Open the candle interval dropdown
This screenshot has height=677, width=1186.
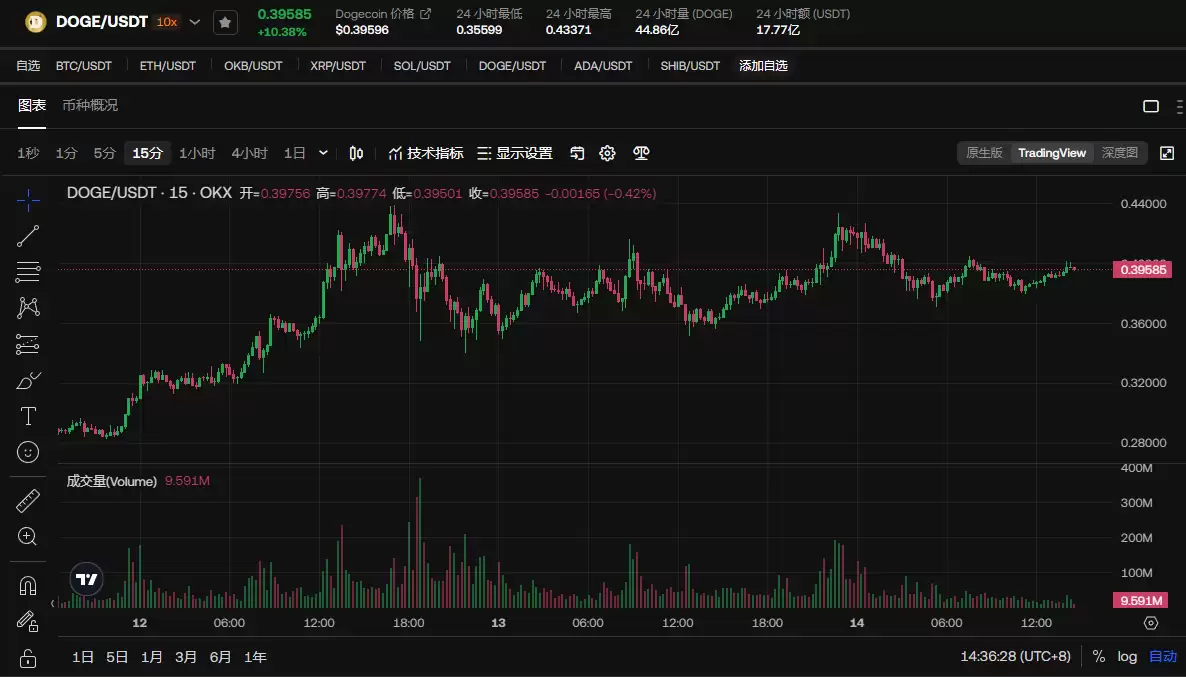click(323, 153)
